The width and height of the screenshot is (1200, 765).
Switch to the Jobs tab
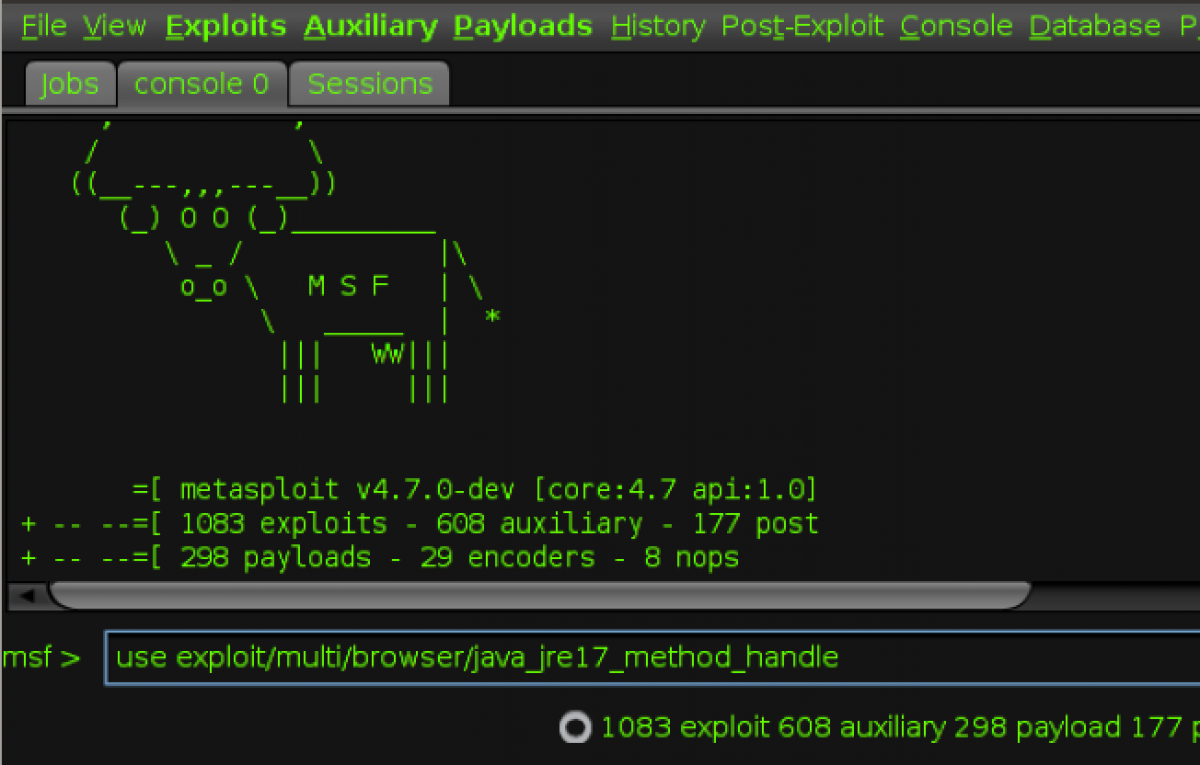click(x=69, y=85)
